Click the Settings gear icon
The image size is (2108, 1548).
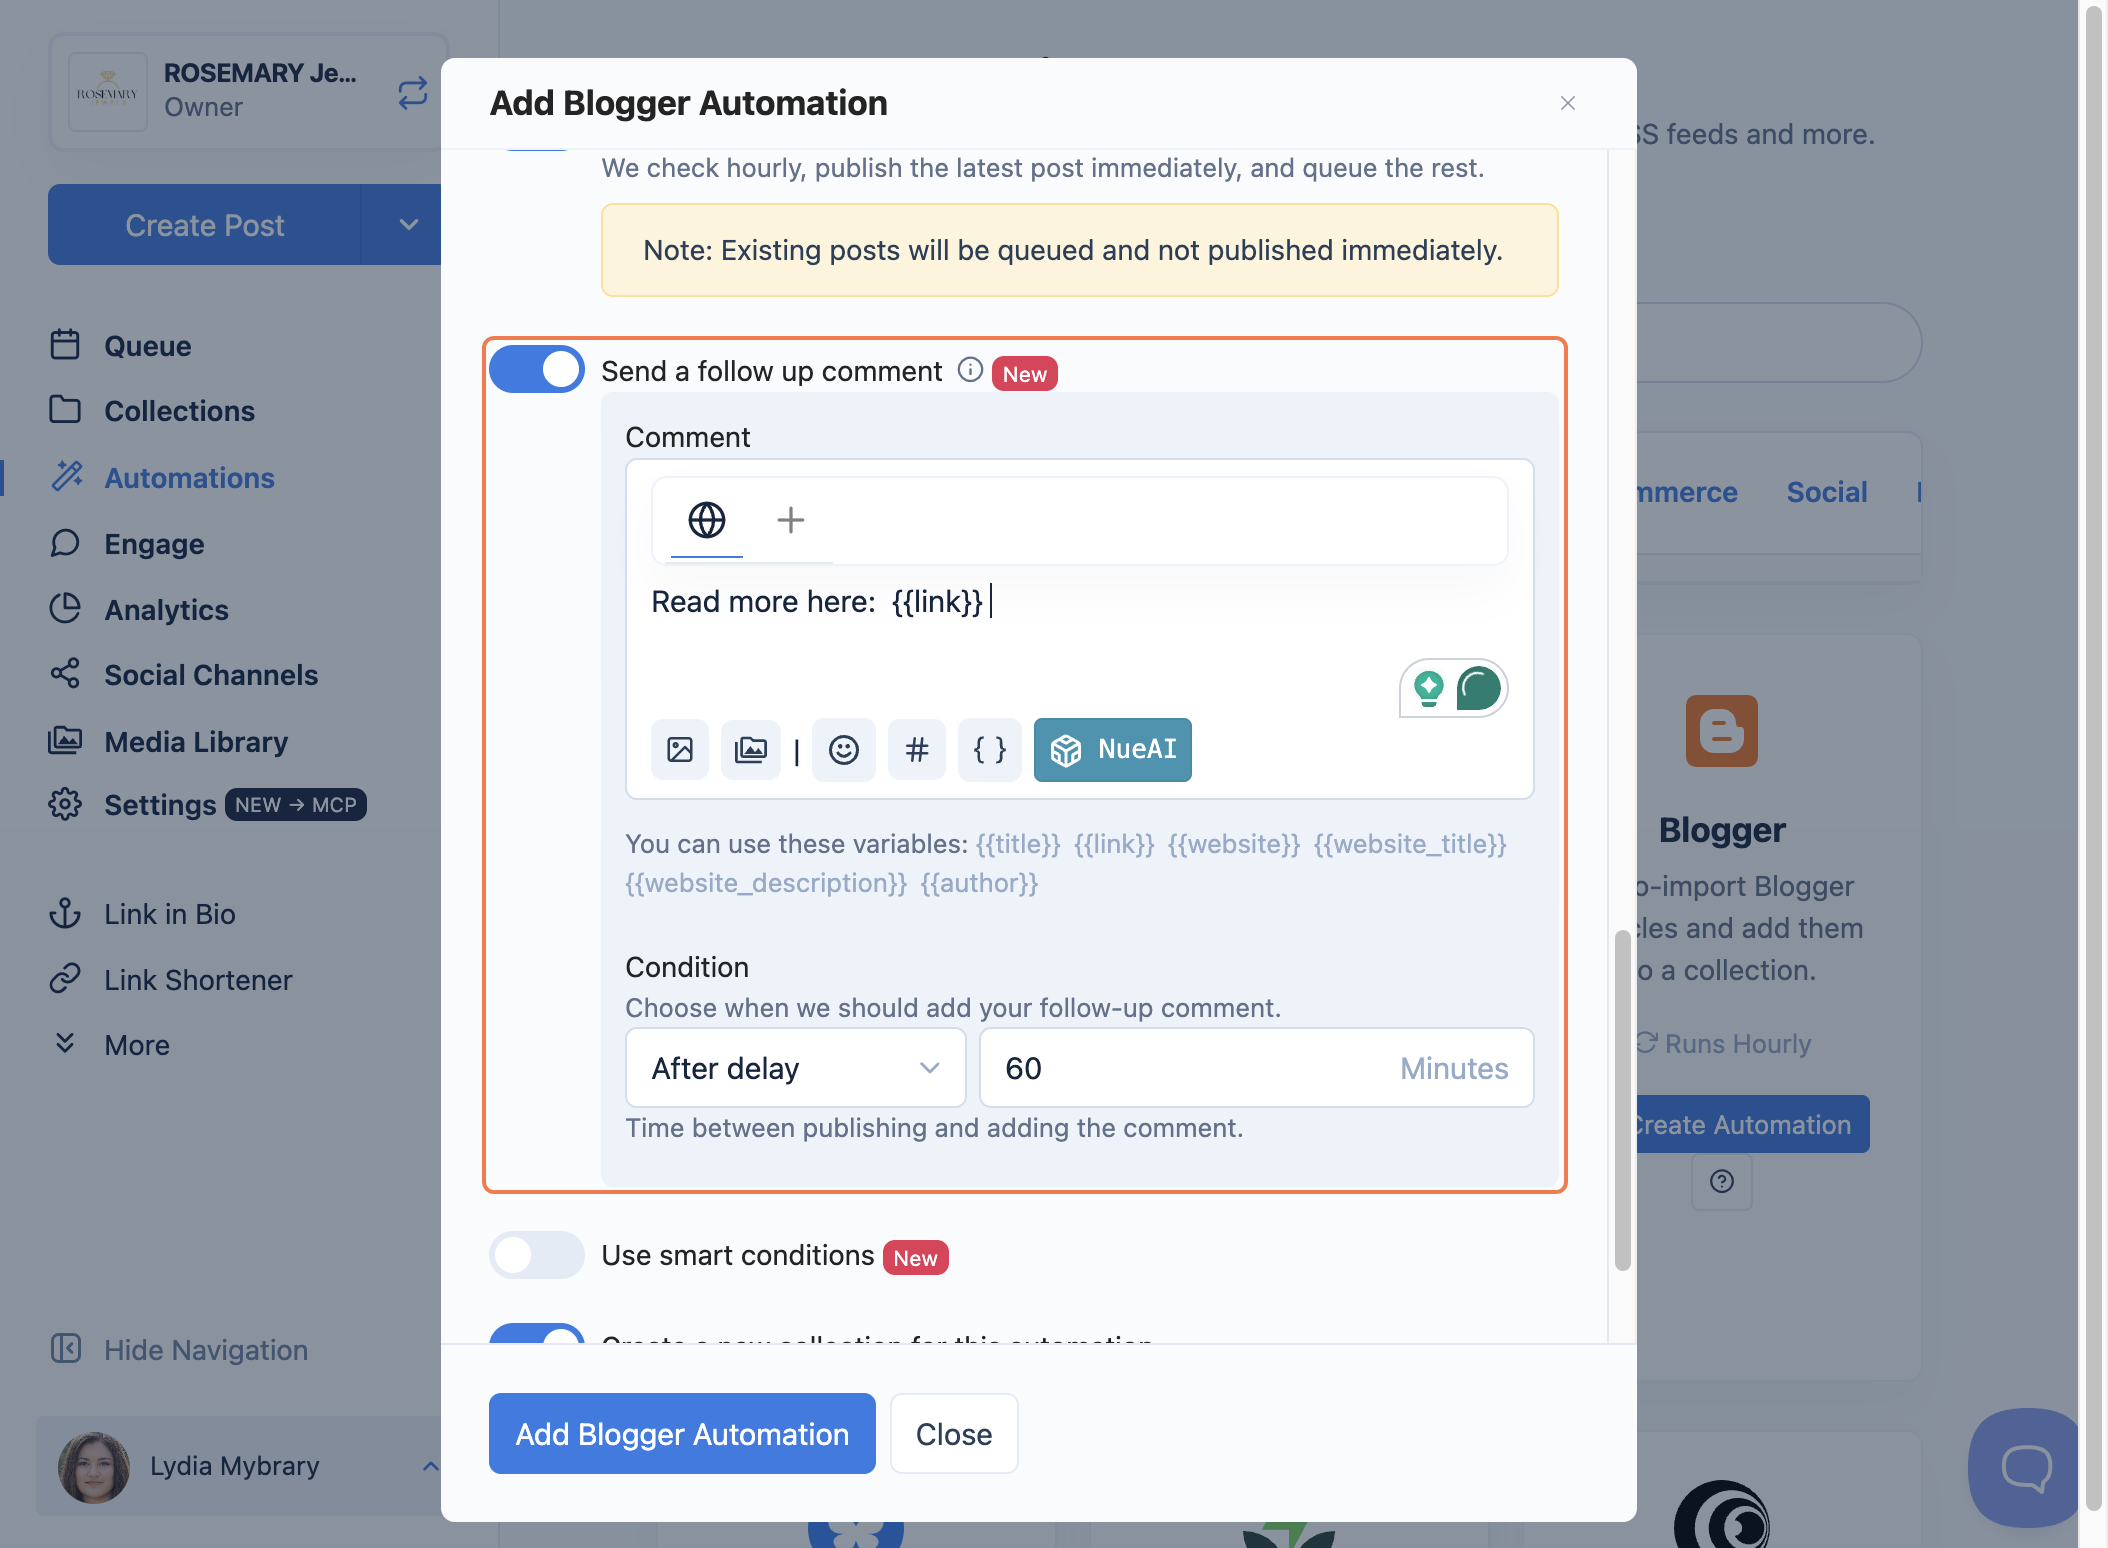coord(65,804)
